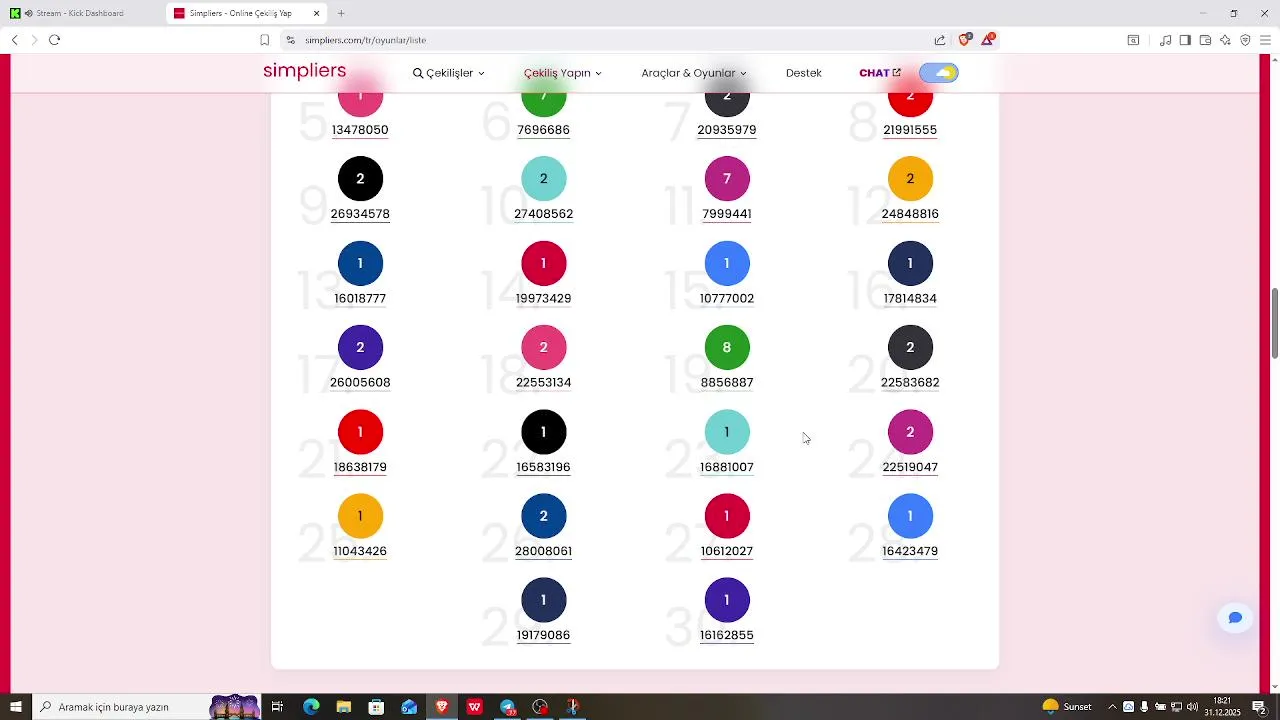Click ID text 22553134
1280x720 pixels.
(x=543, y=383)
